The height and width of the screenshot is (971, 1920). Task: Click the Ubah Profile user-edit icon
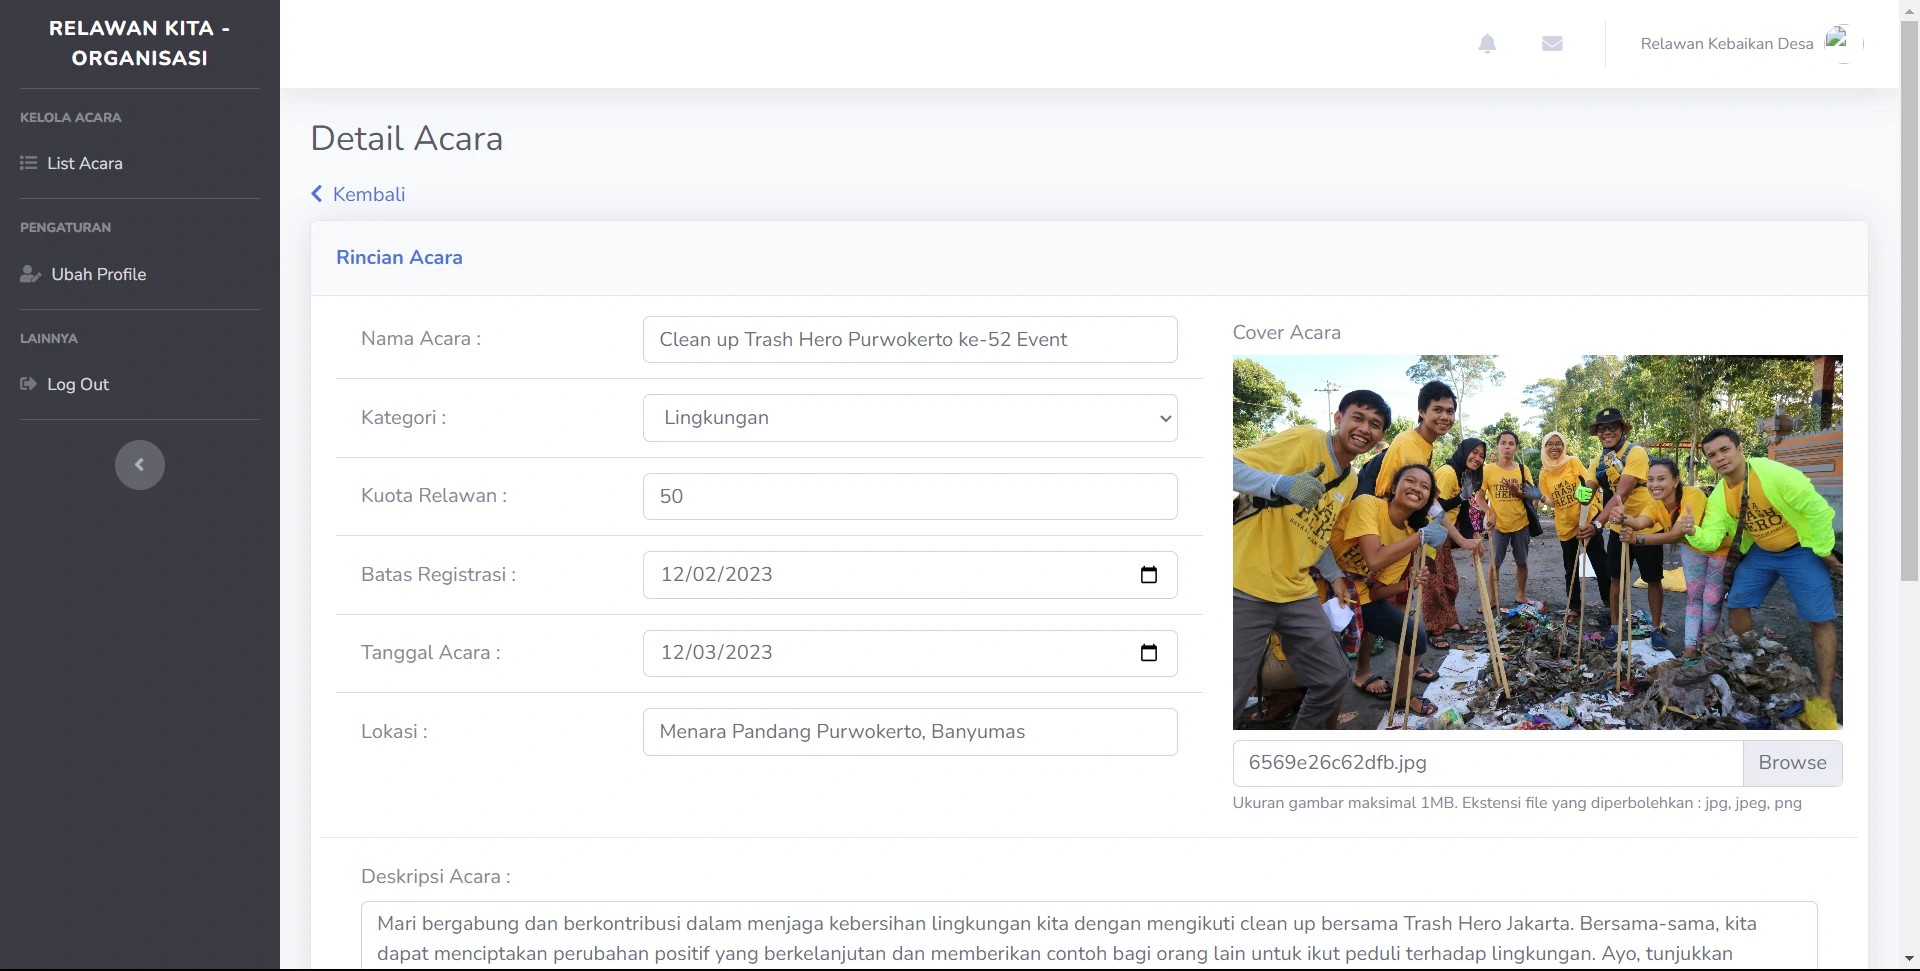[30, 274]
